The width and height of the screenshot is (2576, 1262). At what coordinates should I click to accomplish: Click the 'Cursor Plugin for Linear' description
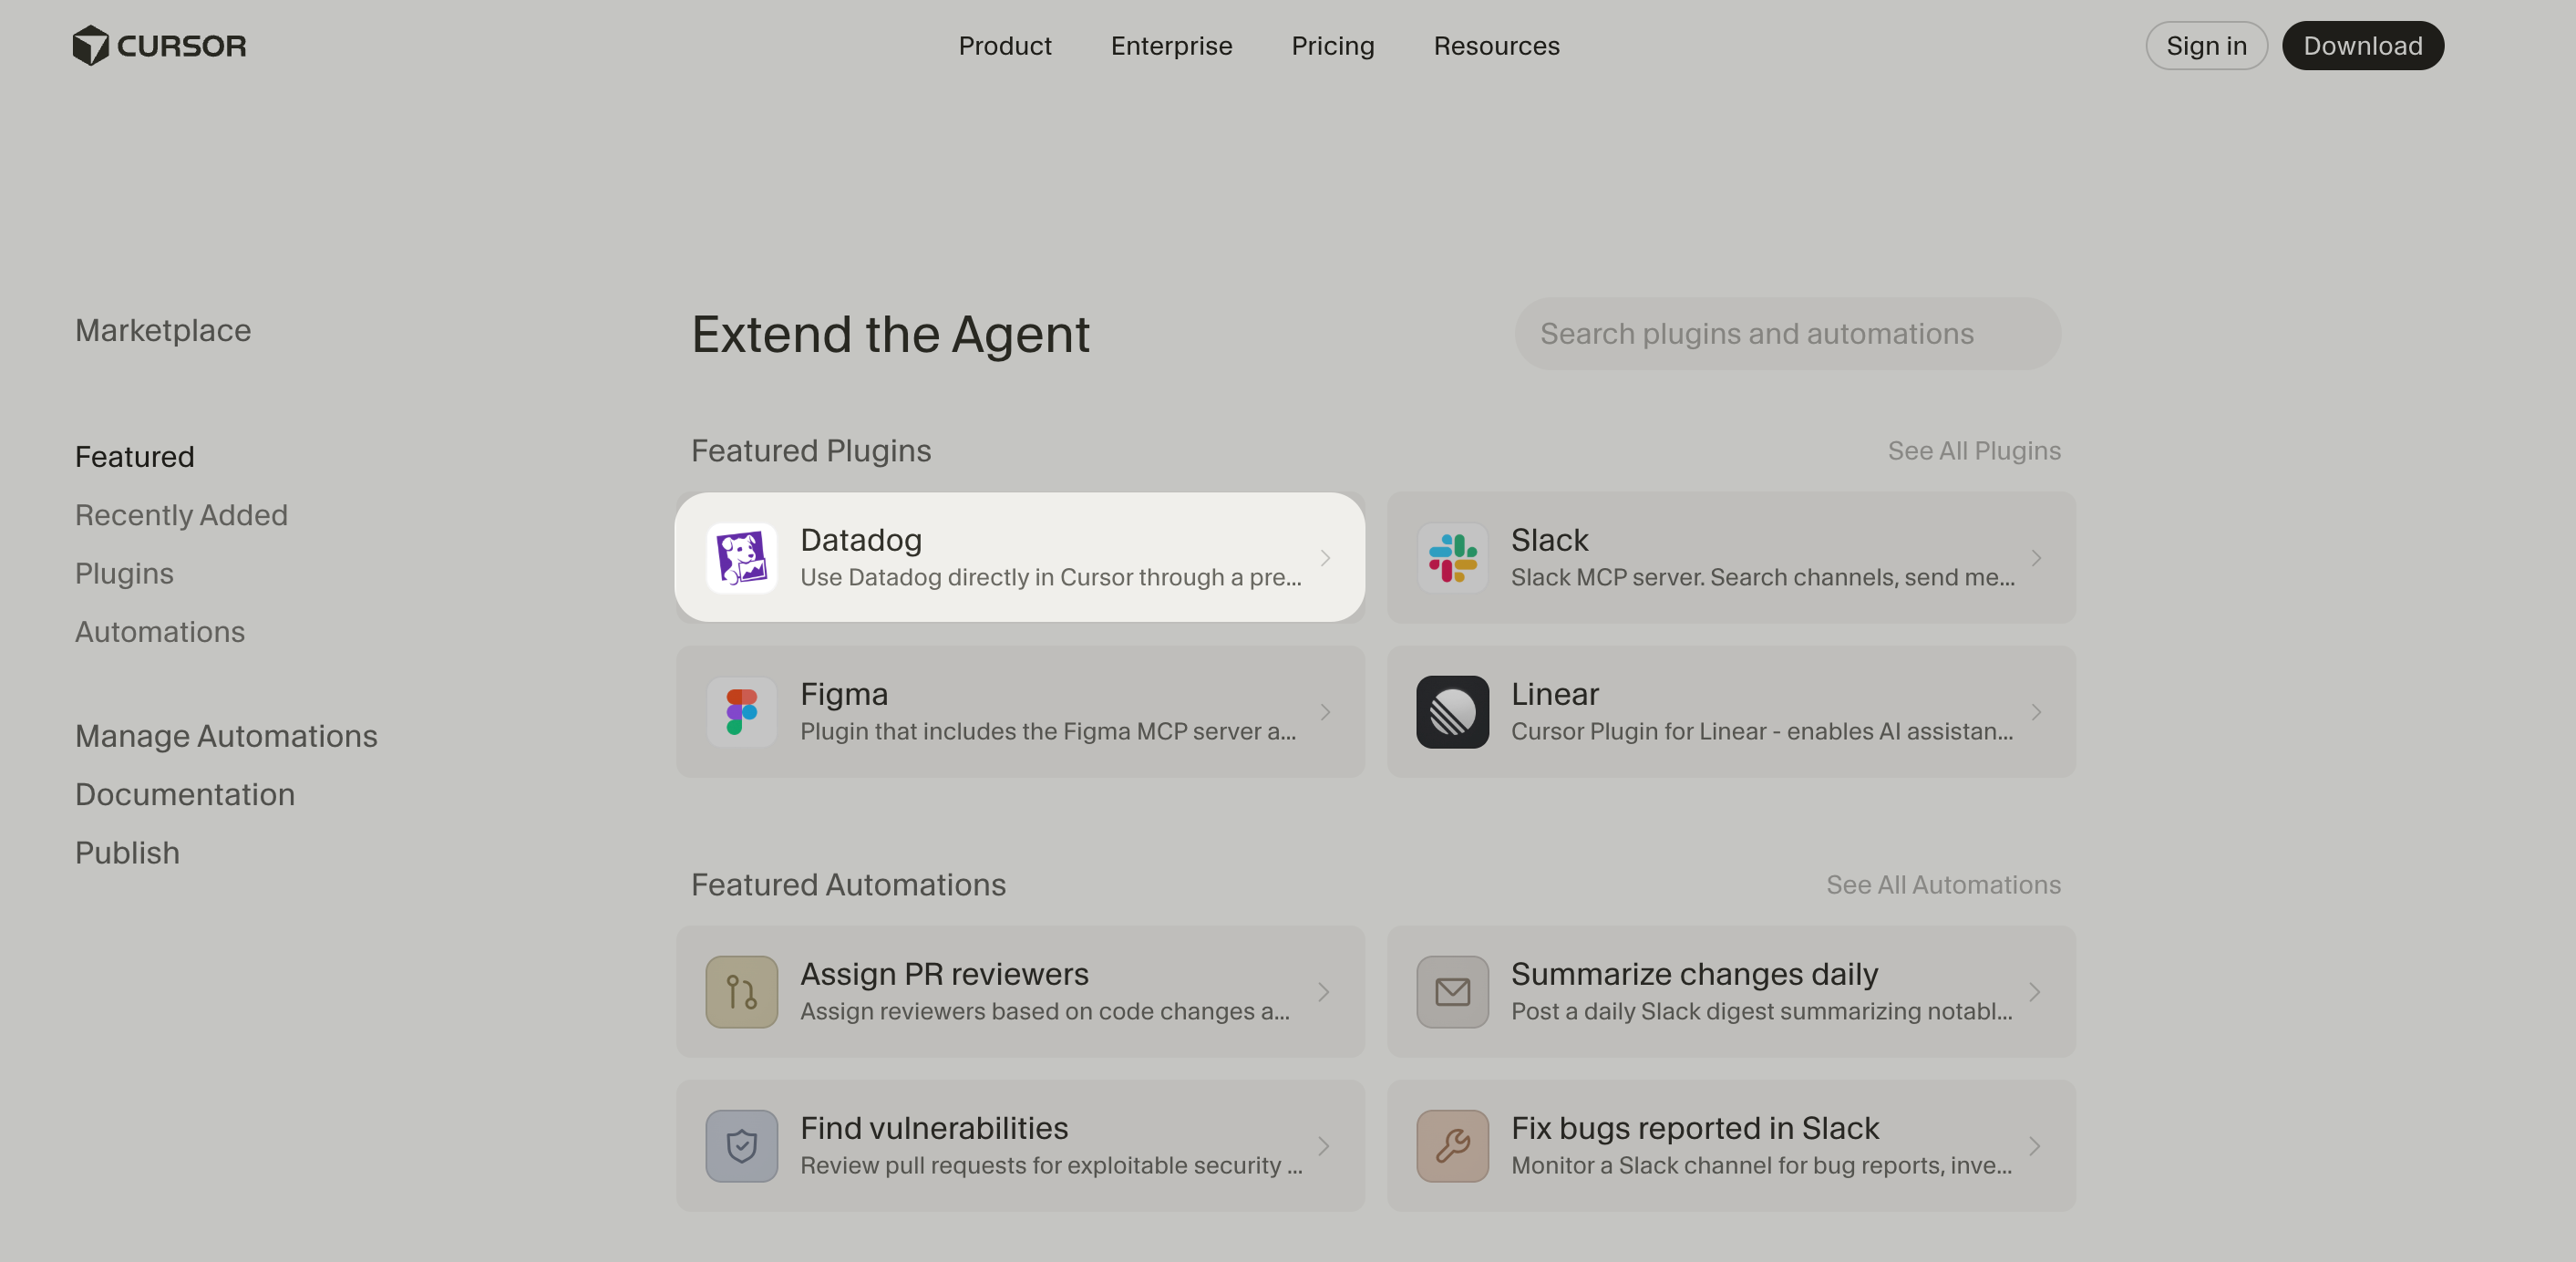[1762, 732]
